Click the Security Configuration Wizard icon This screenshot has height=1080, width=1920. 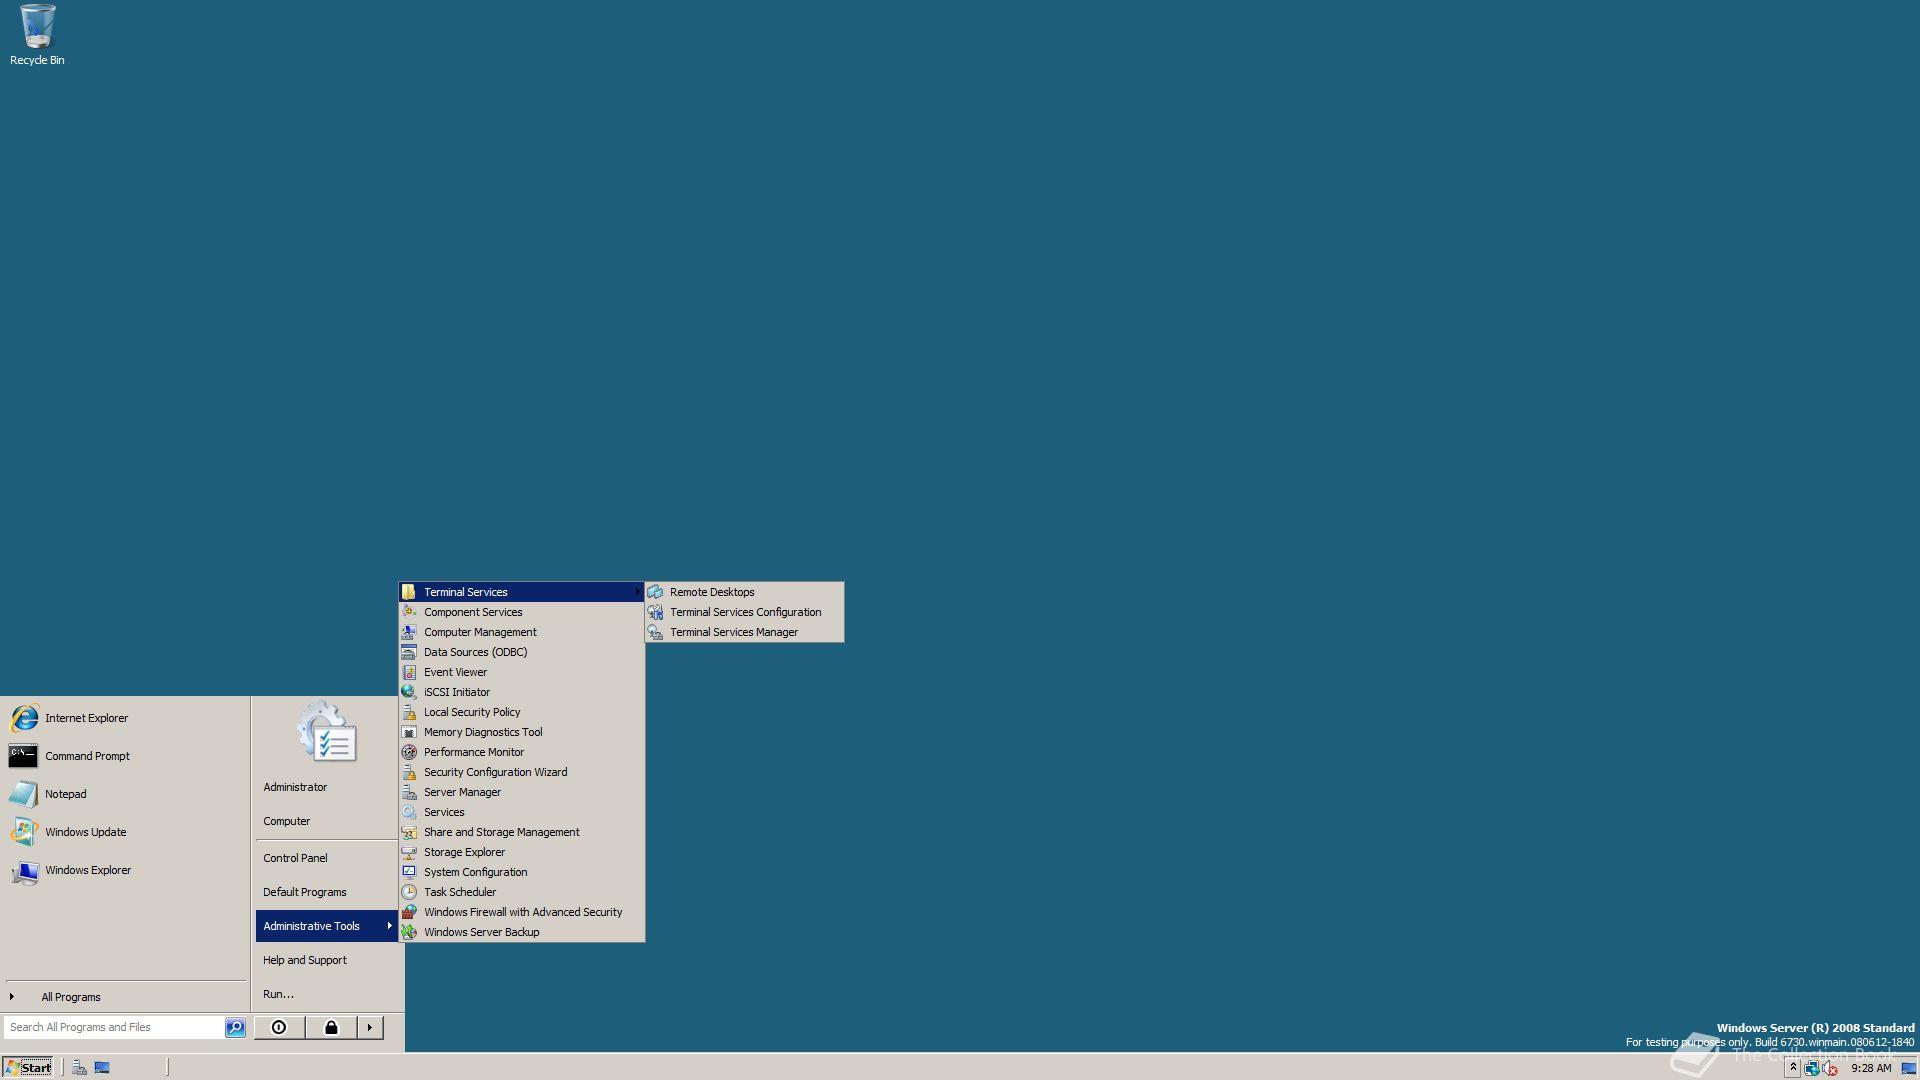pyautogui.click(x=409, y=772)
